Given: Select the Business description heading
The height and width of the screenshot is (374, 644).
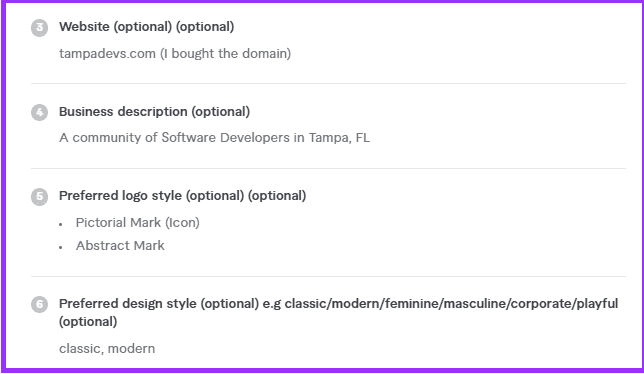Looking at the screenshot, I should pyautogui.click(x=154, y=112).
